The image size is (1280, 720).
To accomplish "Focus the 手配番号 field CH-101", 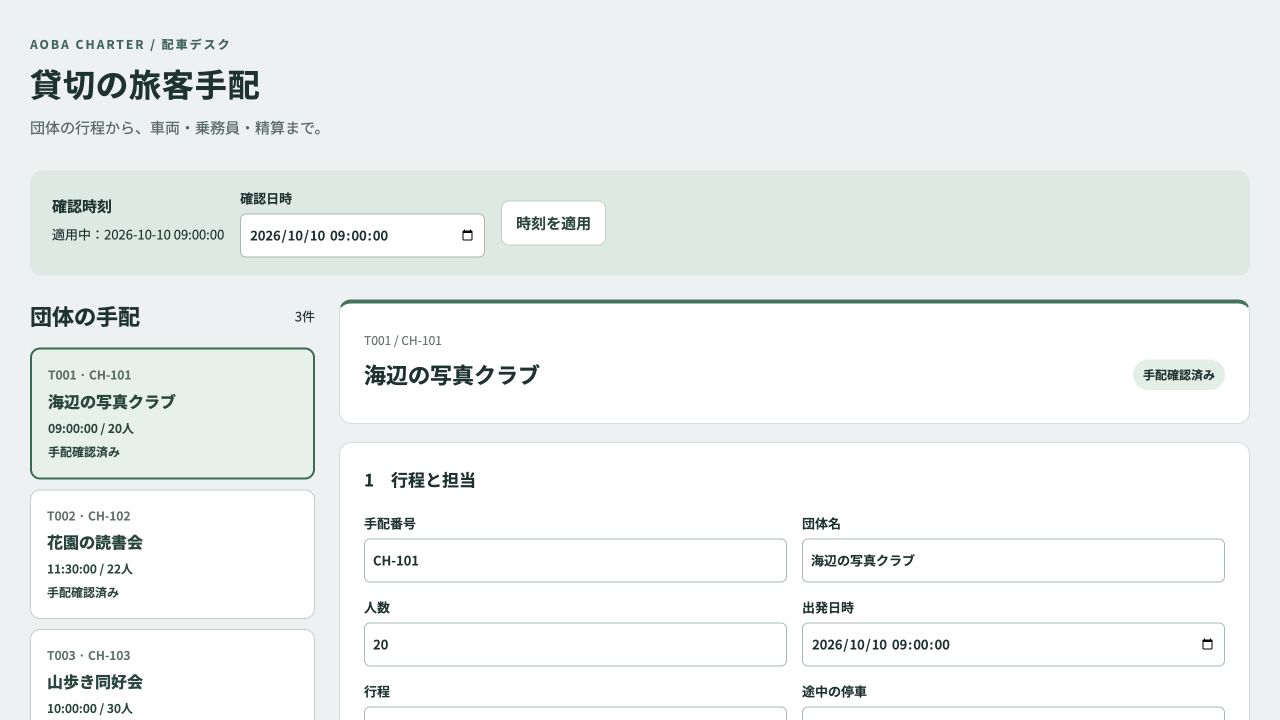I will (x=575, y=561).
